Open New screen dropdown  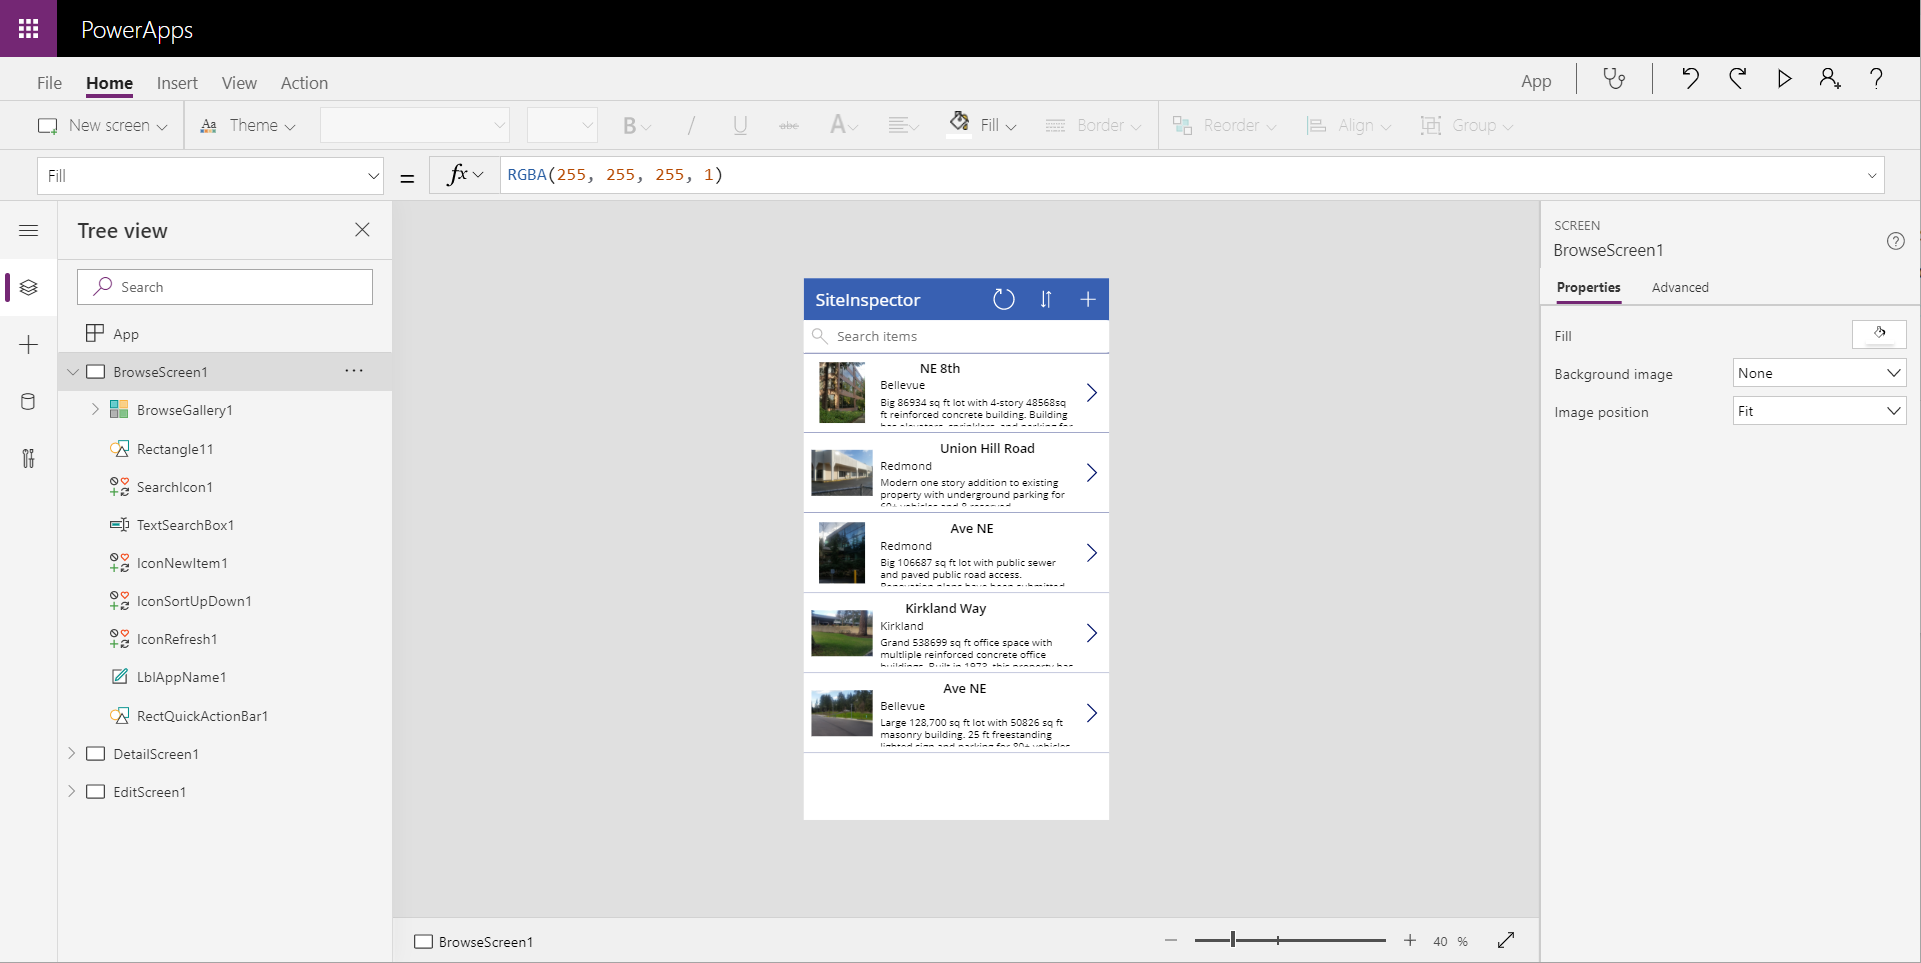(x=102, y=126)
